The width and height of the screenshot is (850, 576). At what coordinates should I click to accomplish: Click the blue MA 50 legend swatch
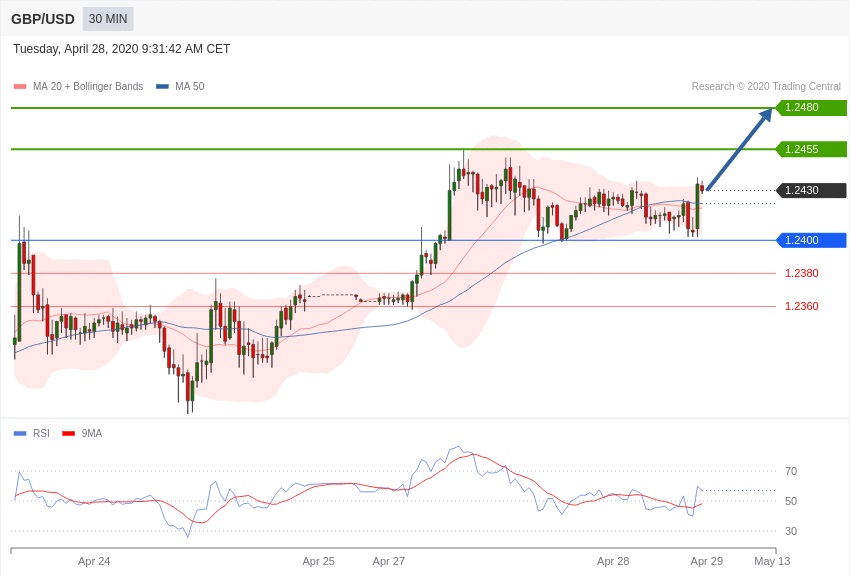[162, 86]
